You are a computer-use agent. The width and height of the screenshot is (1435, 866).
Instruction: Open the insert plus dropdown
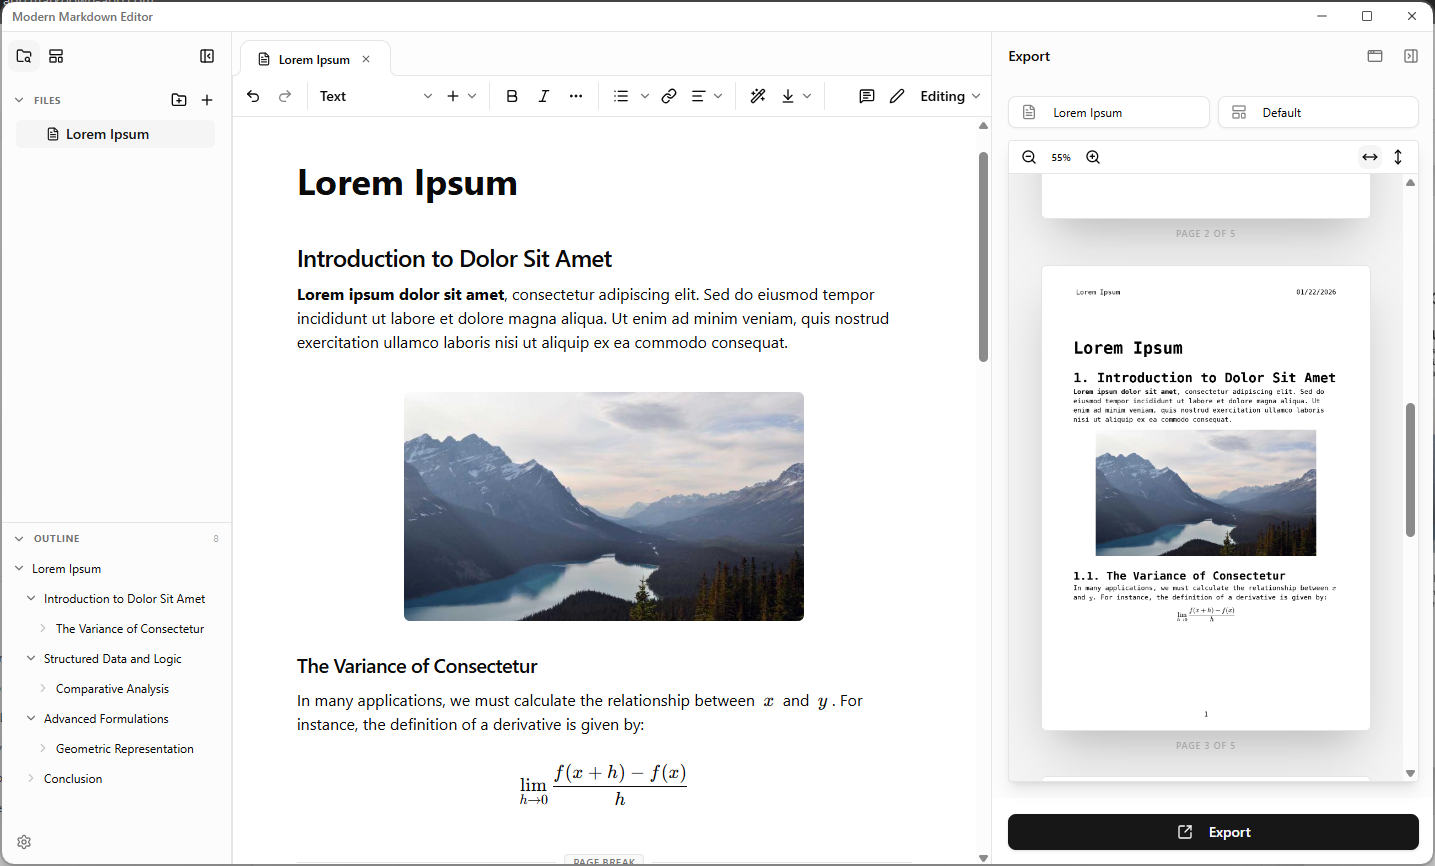(461, 96)
